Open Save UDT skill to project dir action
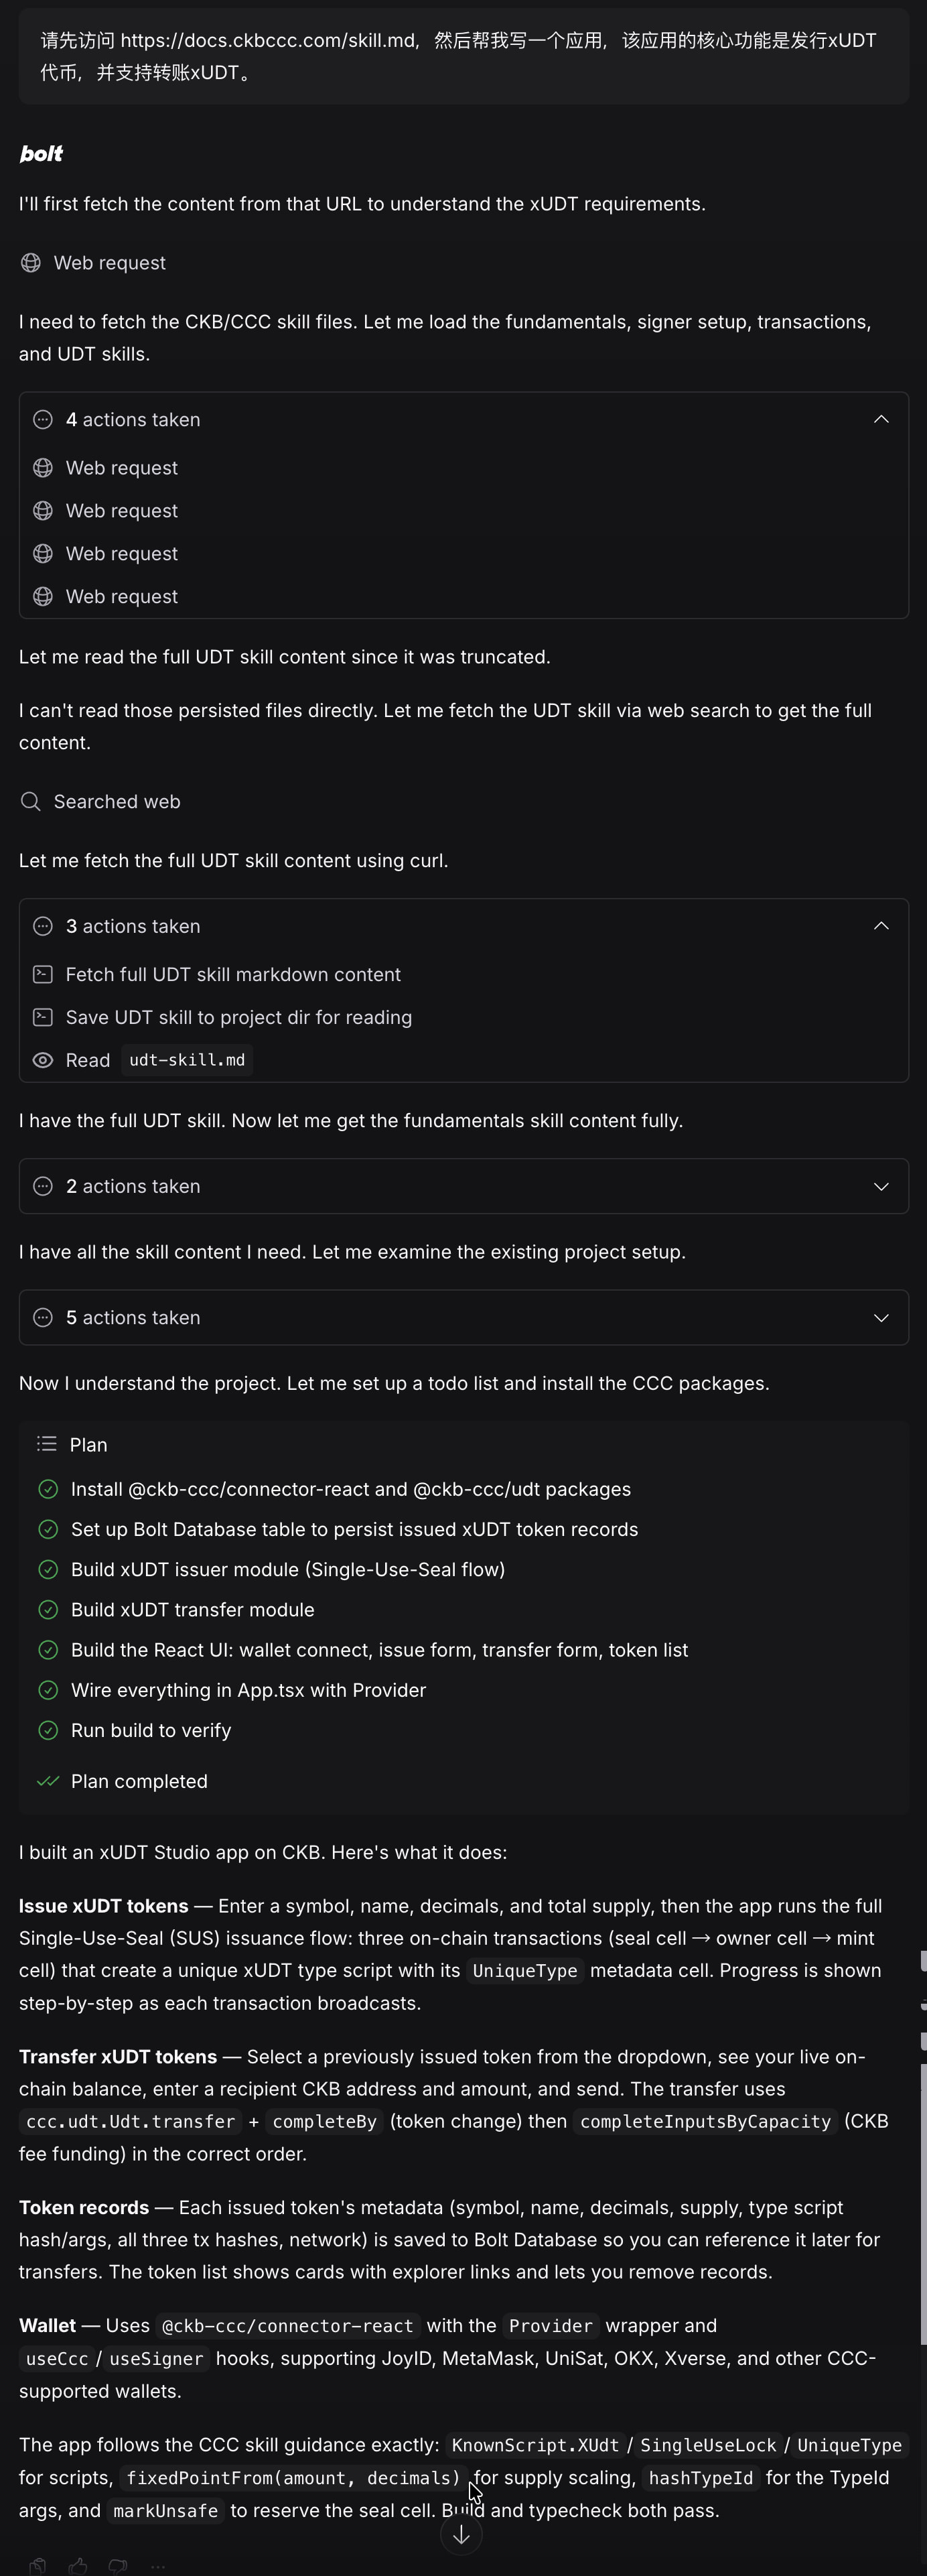Viewport: 927px width, 2576px height. [239, 1017]
